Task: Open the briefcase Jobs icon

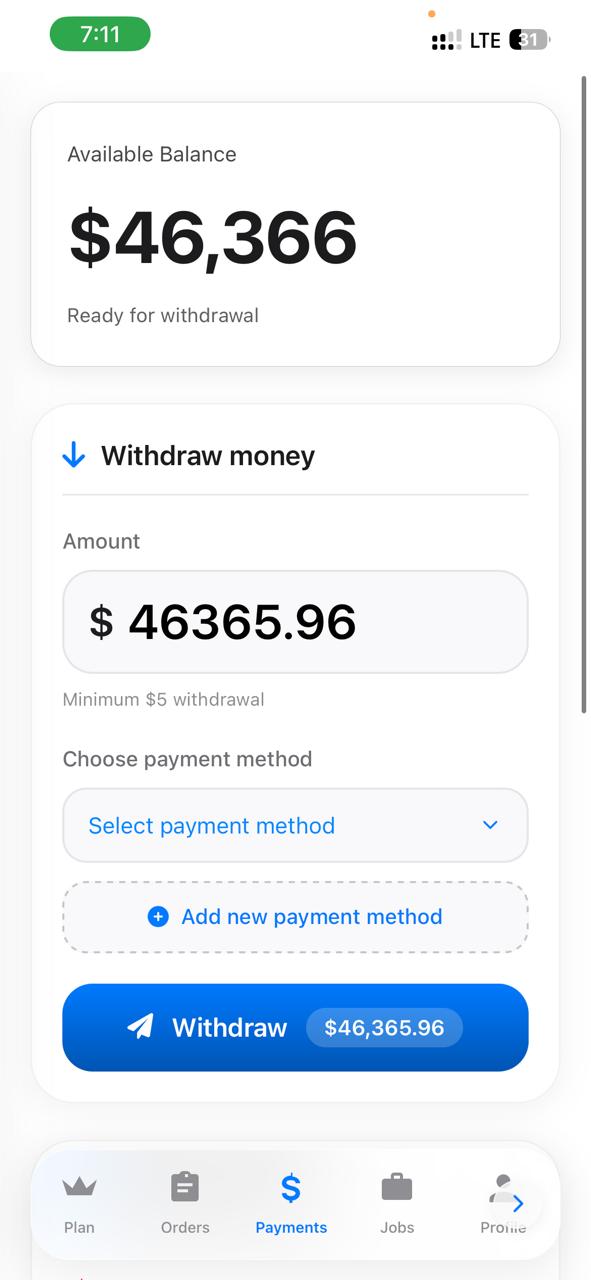Action: pos(397,1186)
